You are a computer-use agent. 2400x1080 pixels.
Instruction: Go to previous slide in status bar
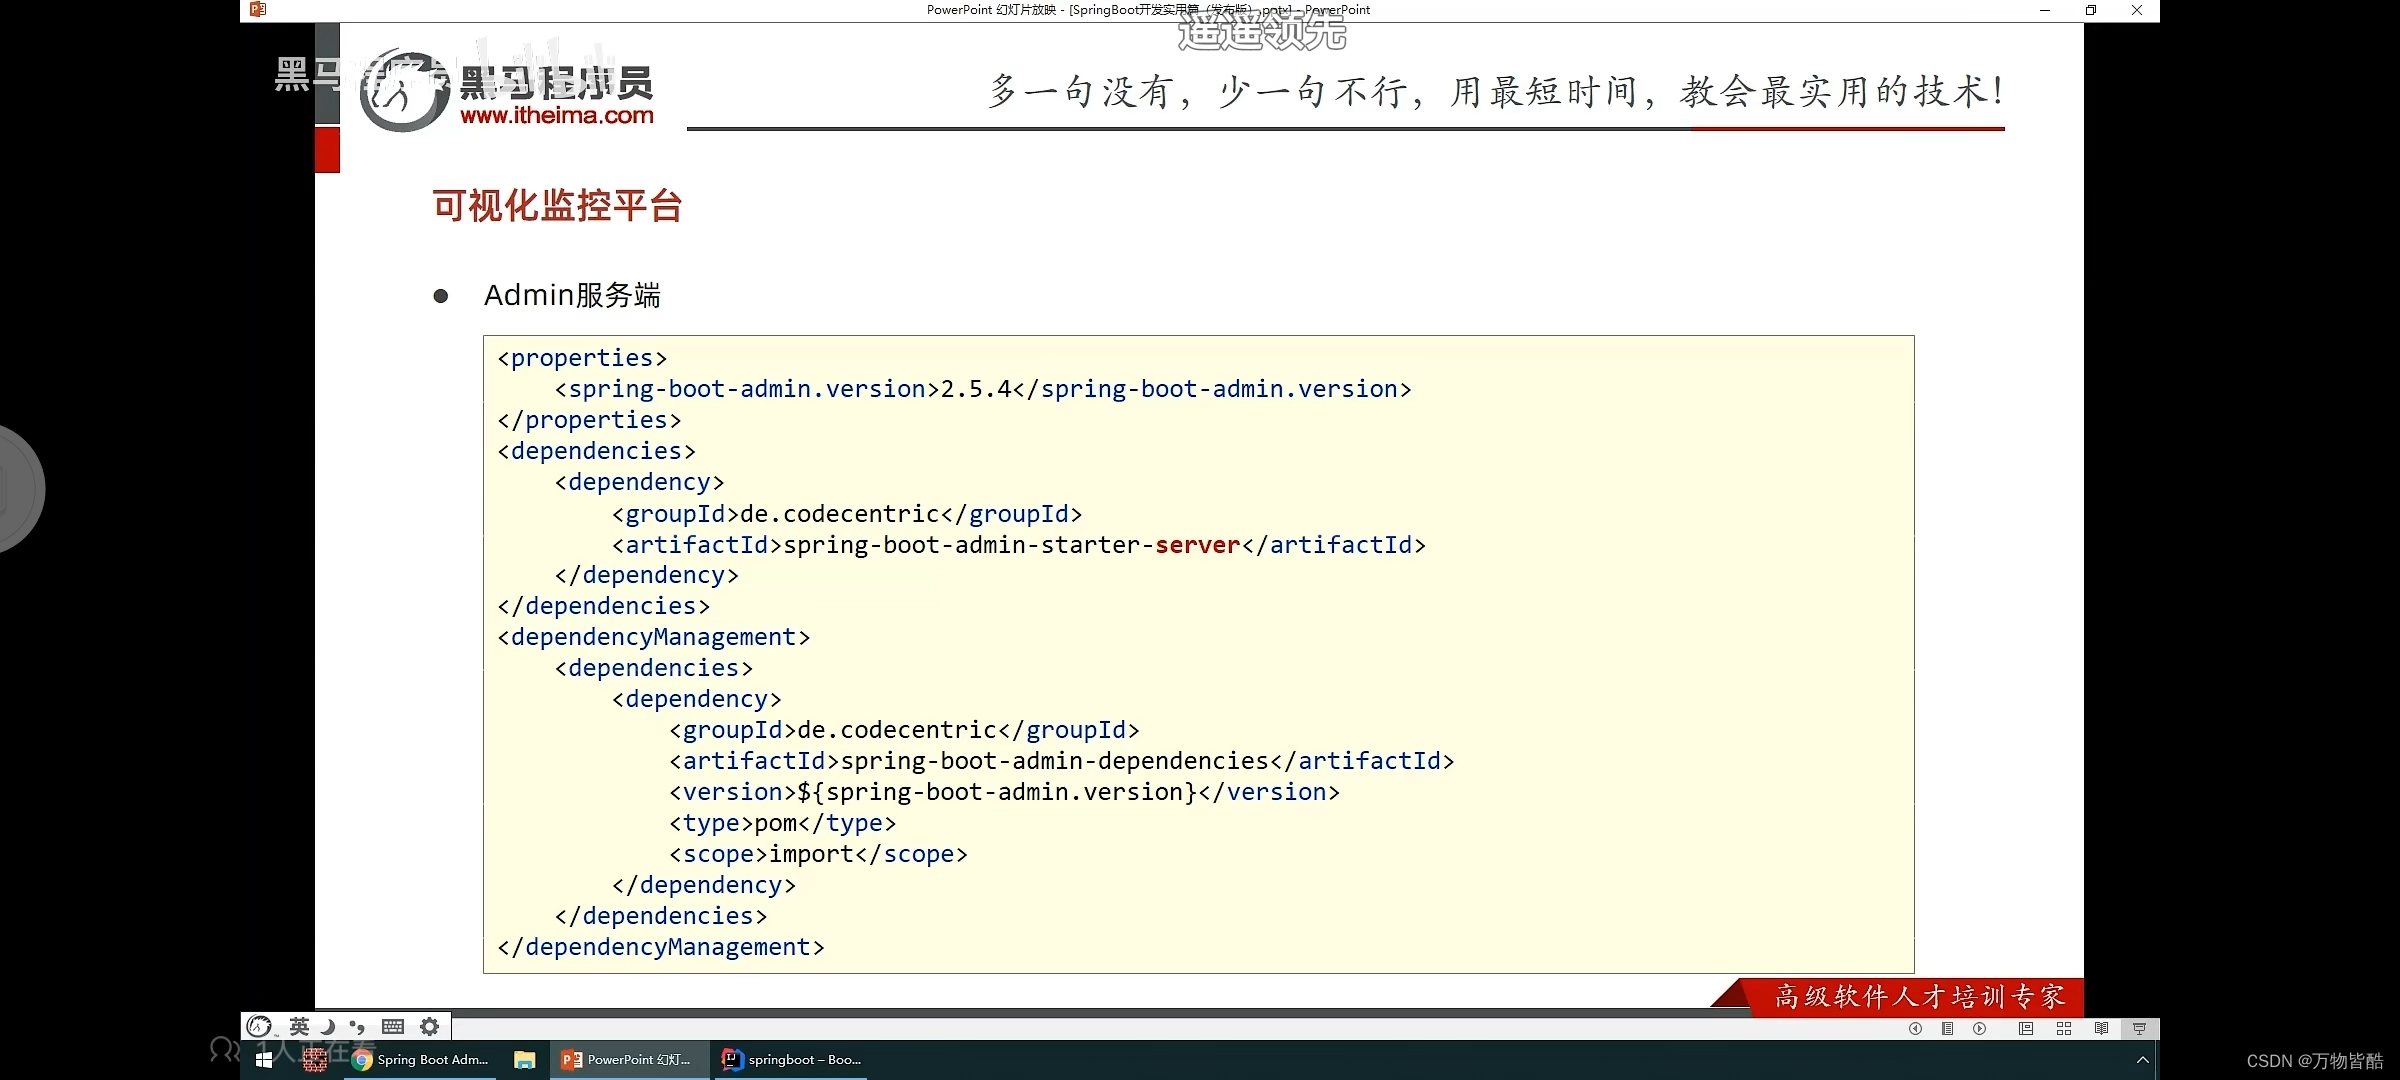click(1915, 1029)
